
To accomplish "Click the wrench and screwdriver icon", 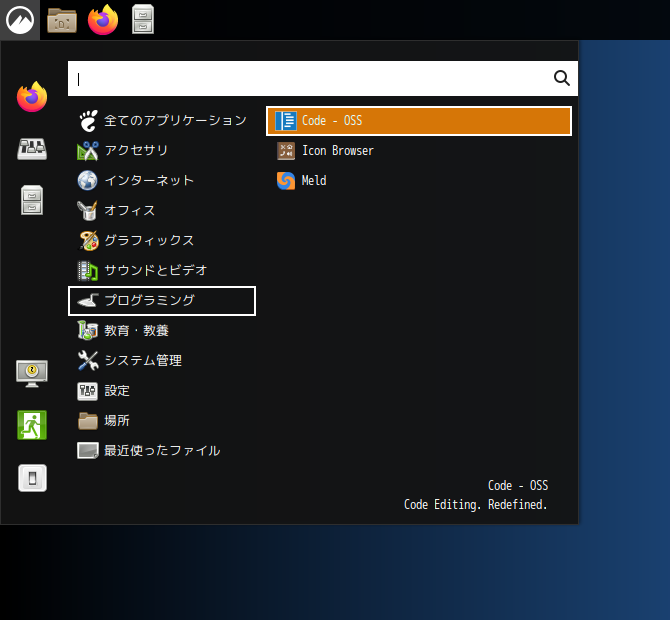I will [x=88, y=361].
